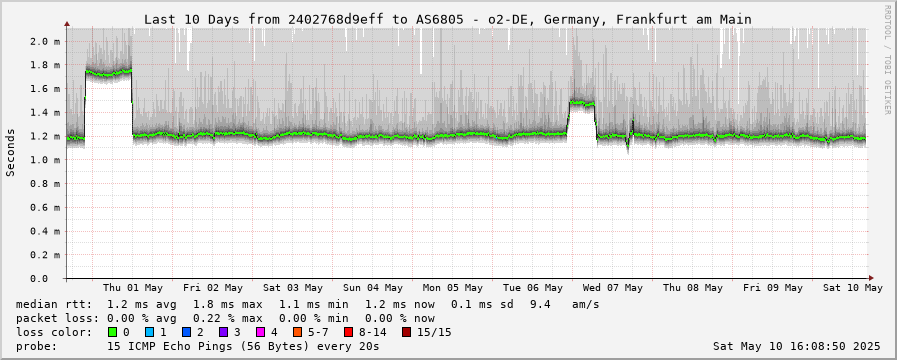Click the '0.00 % now' packet loss value
The width and height of the screenshot is (897, 360).
tap(399, 318)
